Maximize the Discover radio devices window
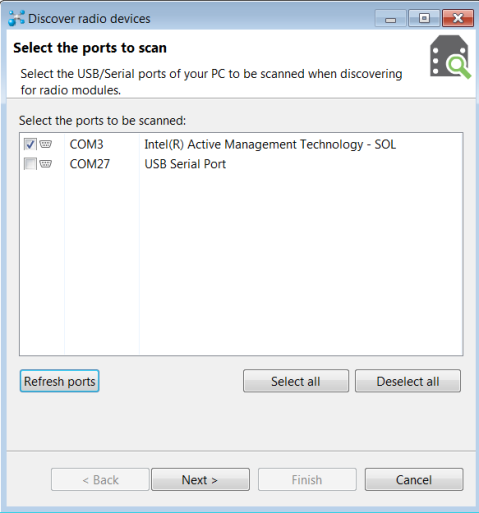This screenshot has height=513, width=479. 424,18
